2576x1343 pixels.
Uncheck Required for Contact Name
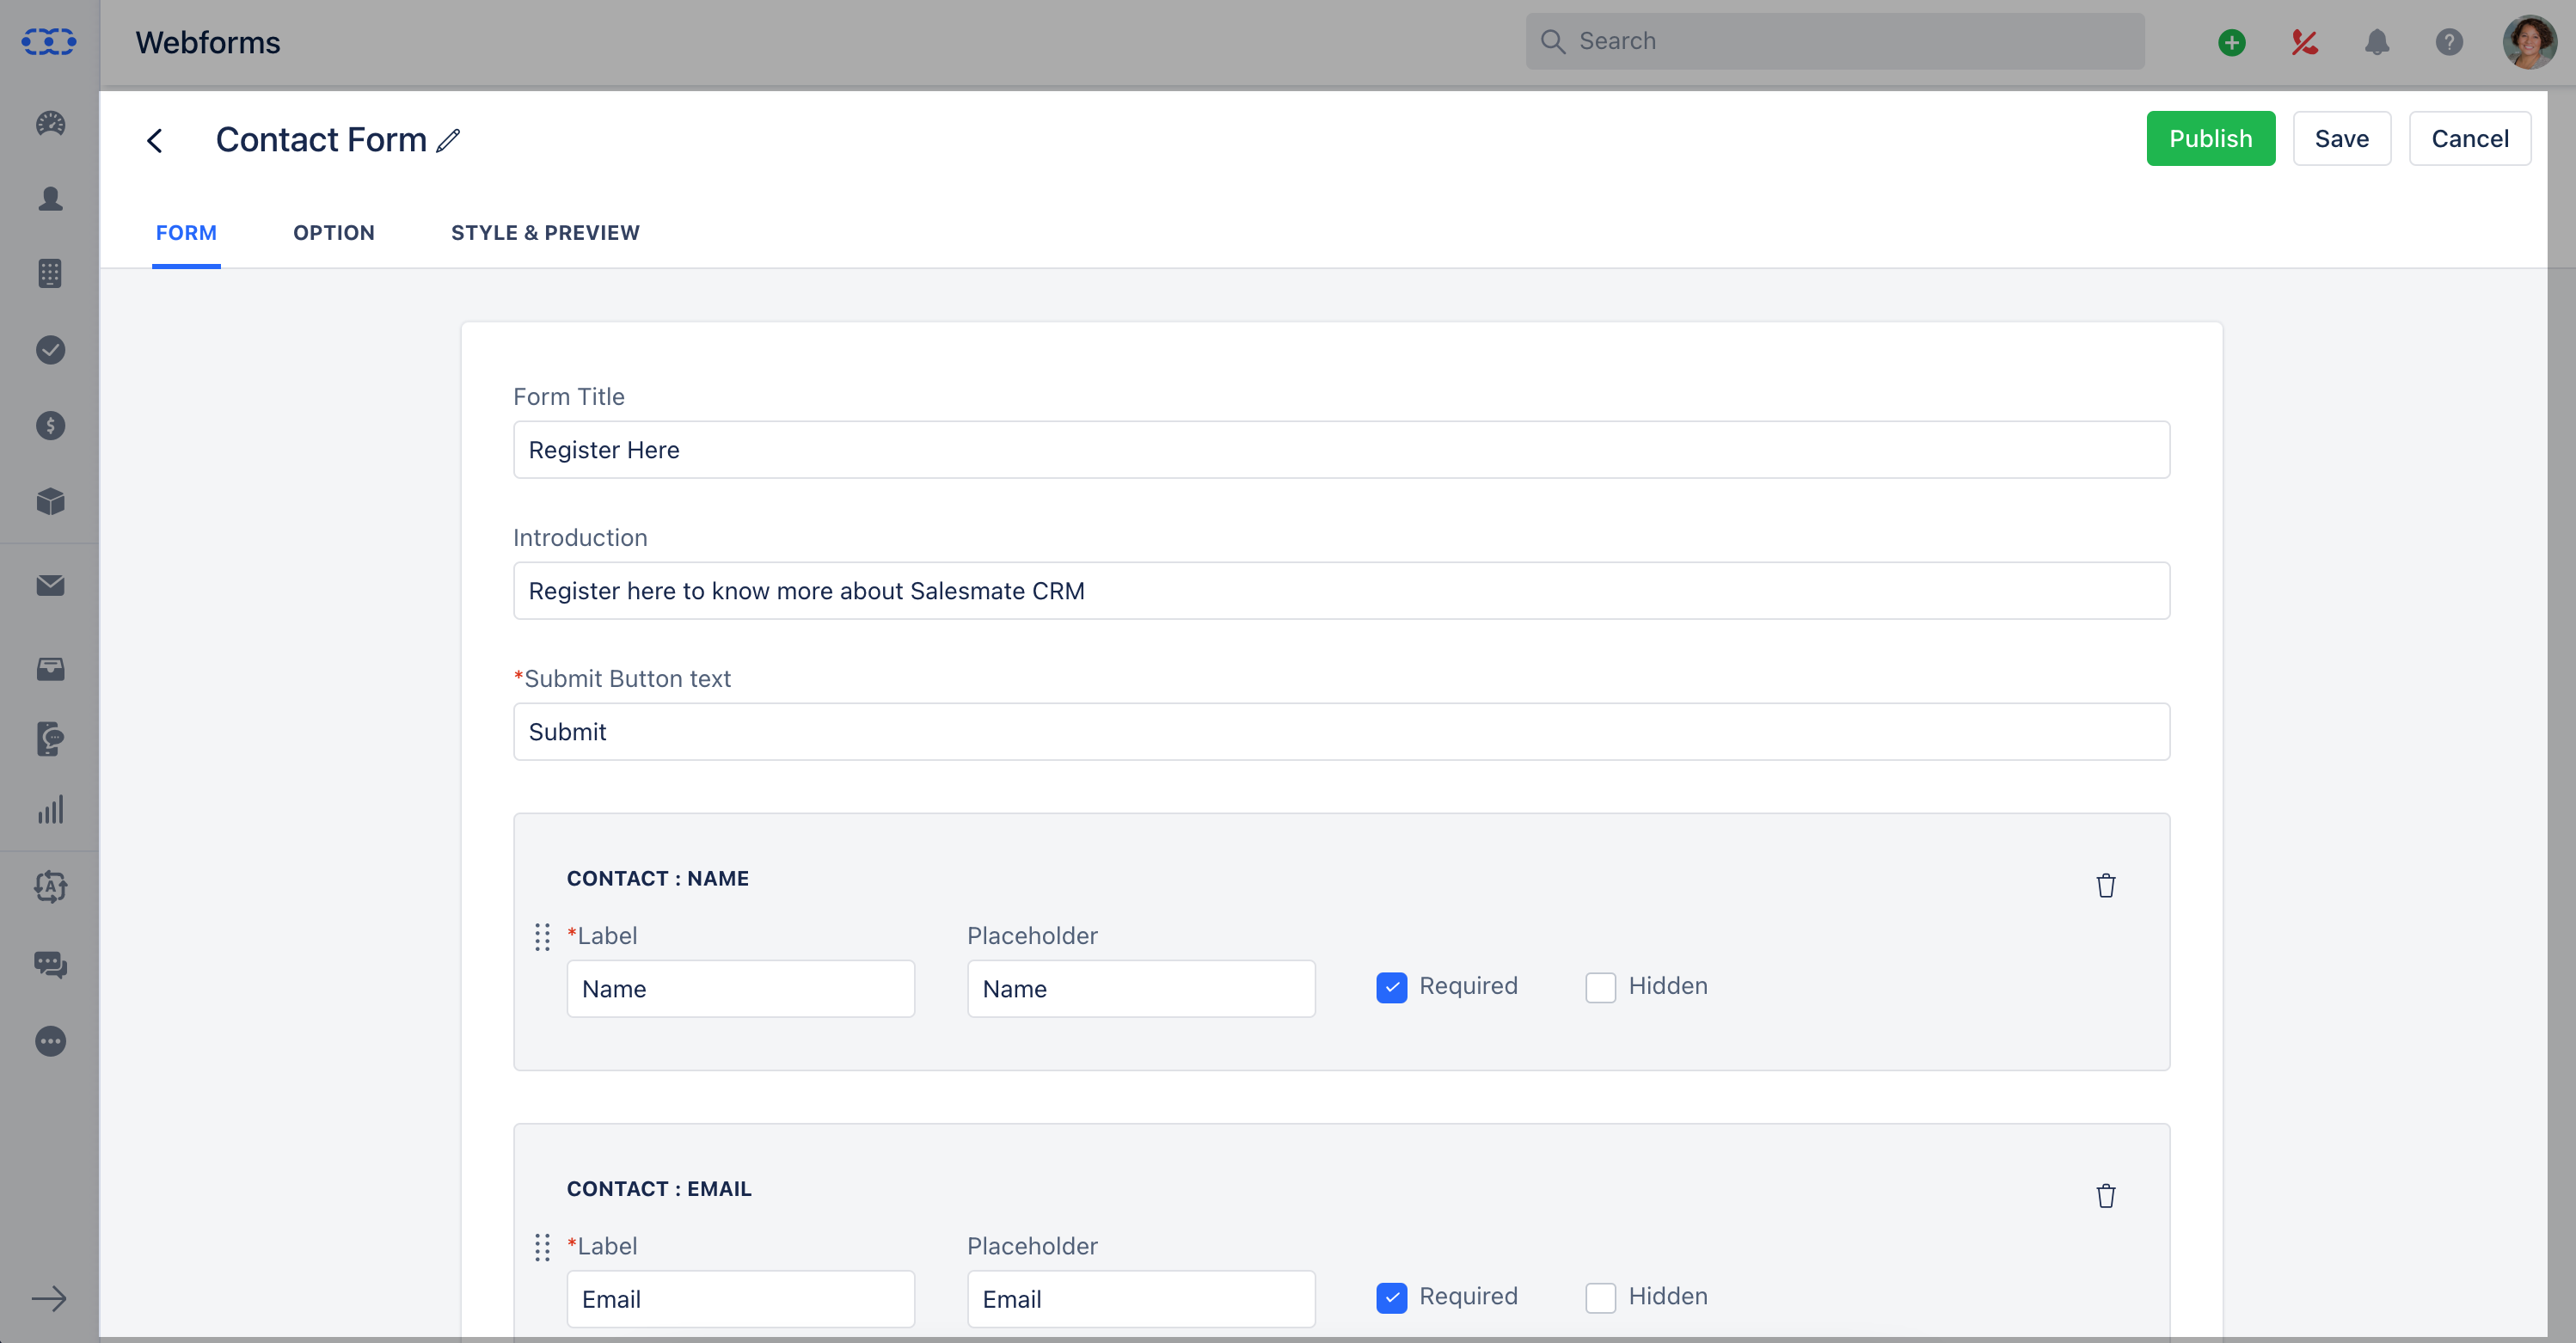[x=1391, y=987]
